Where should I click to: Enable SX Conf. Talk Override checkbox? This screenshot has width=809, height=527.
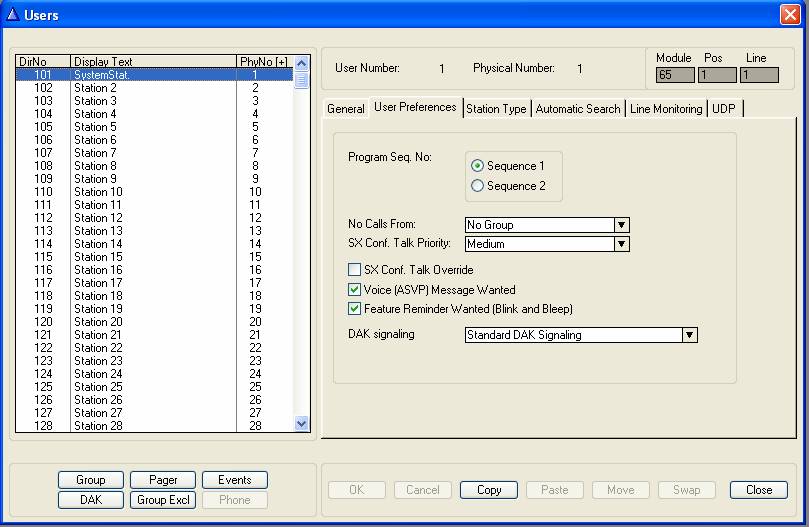(x=354, y=269)
